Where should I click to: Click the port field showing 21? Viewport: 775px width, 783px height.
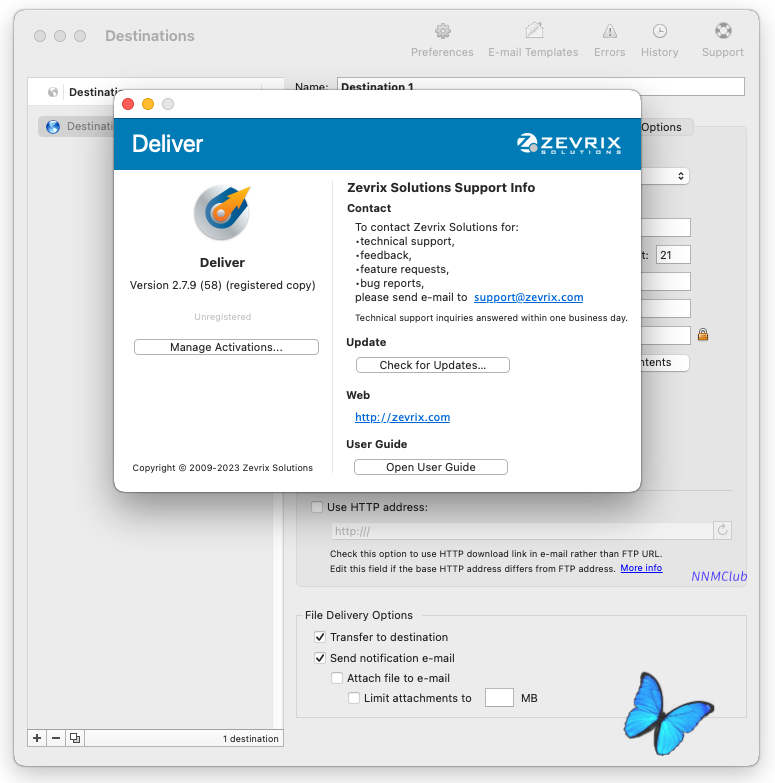[673, 255]
